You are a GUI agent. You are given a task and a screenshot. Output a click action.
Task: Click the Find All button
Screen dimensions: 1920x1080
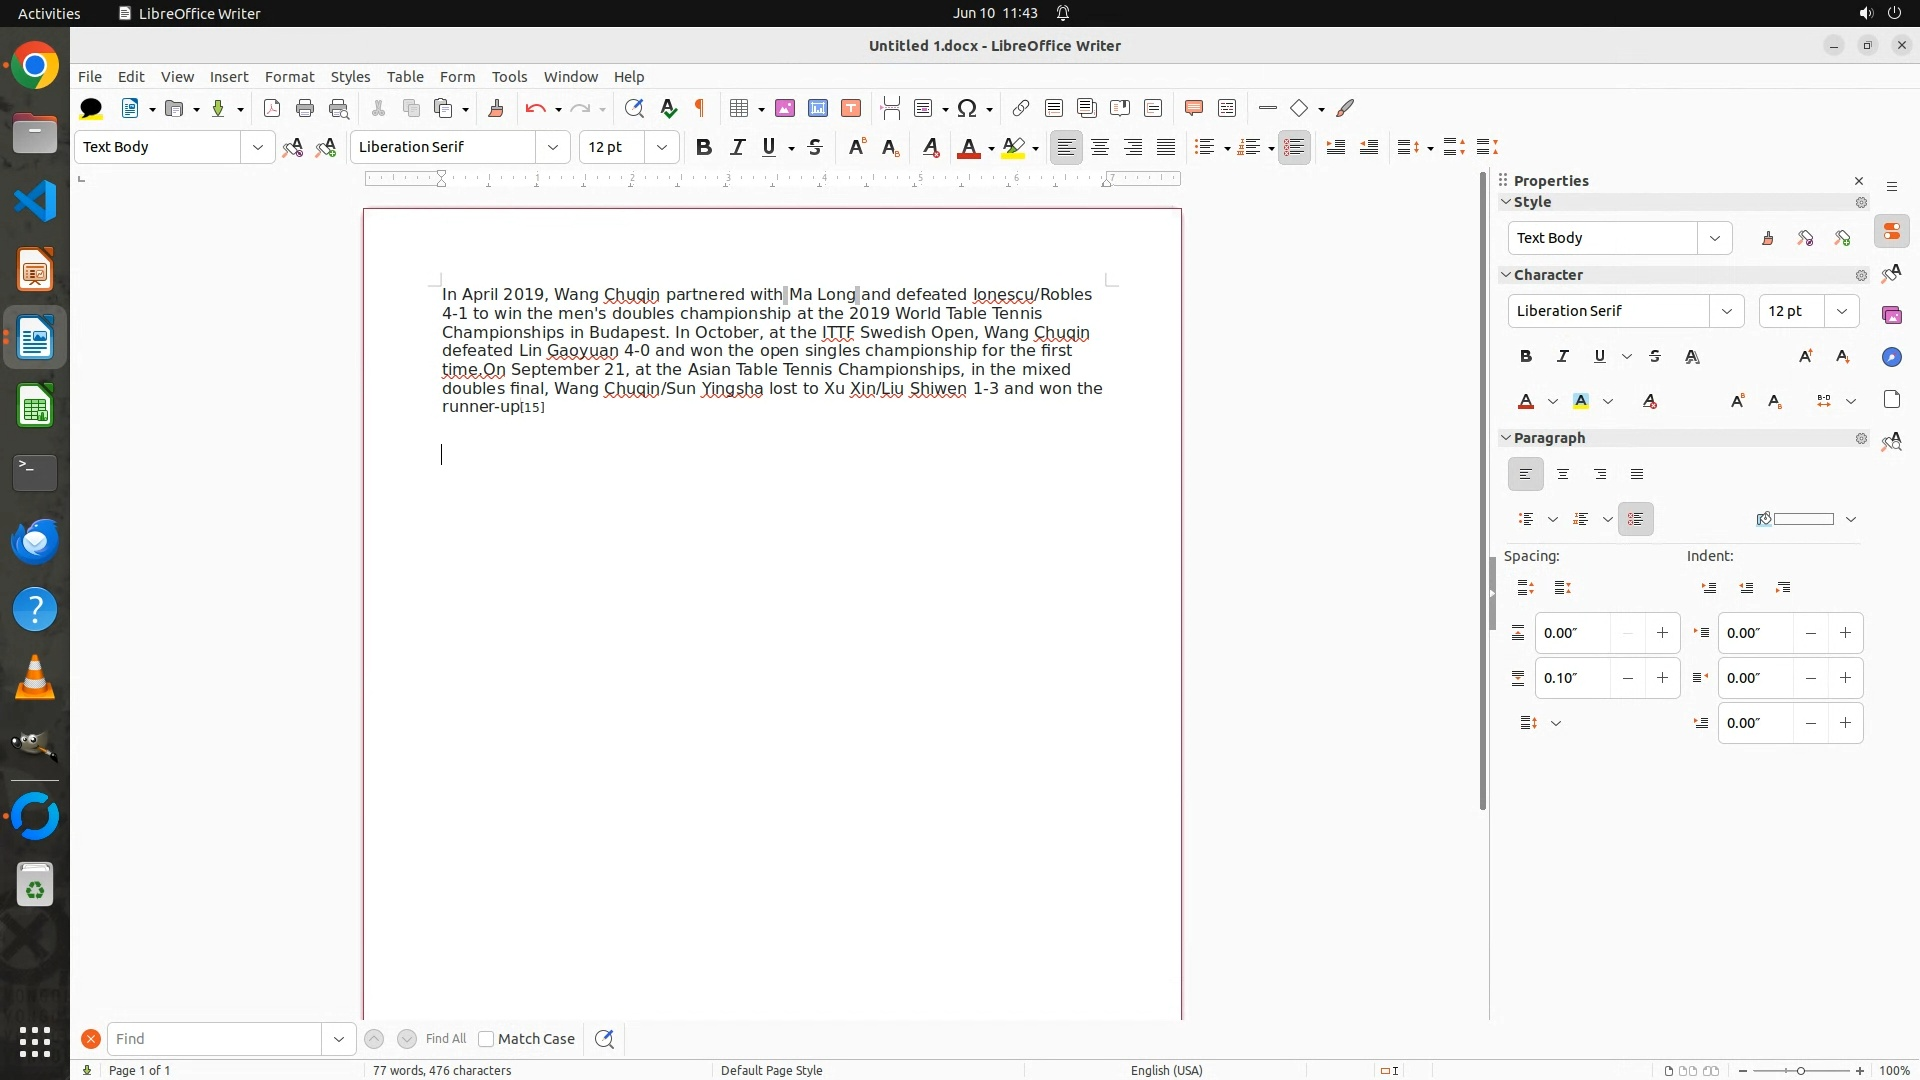pos(445,1039)
